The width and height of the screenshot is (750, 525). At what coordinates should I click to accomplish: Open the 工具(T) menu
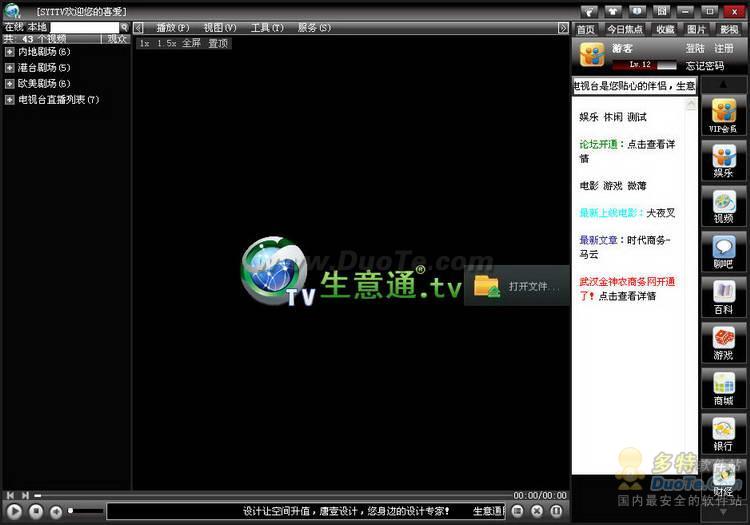tap(267, 28)
